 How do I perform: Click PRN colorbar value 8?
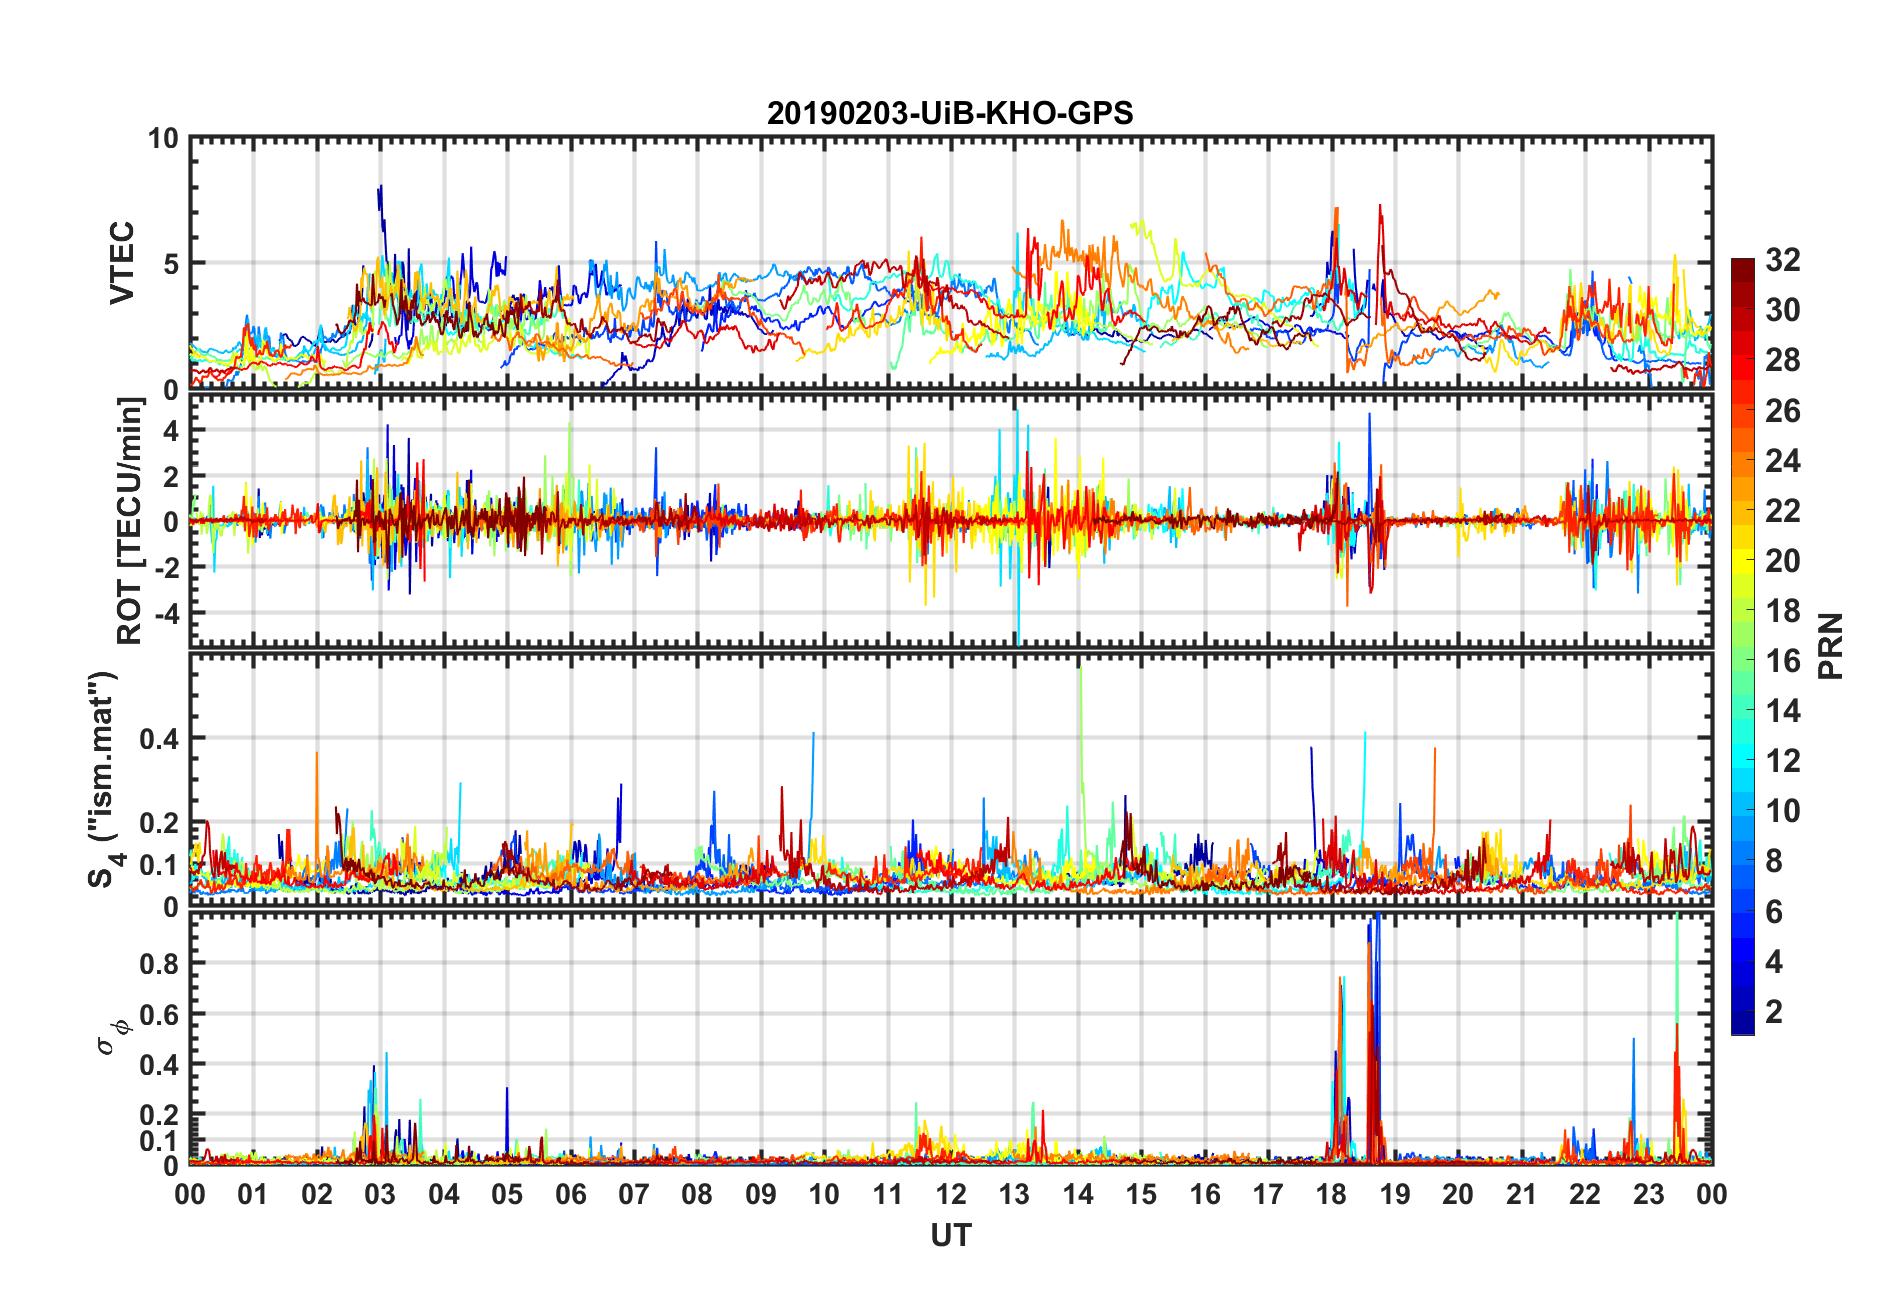(x=1774, y=860)
